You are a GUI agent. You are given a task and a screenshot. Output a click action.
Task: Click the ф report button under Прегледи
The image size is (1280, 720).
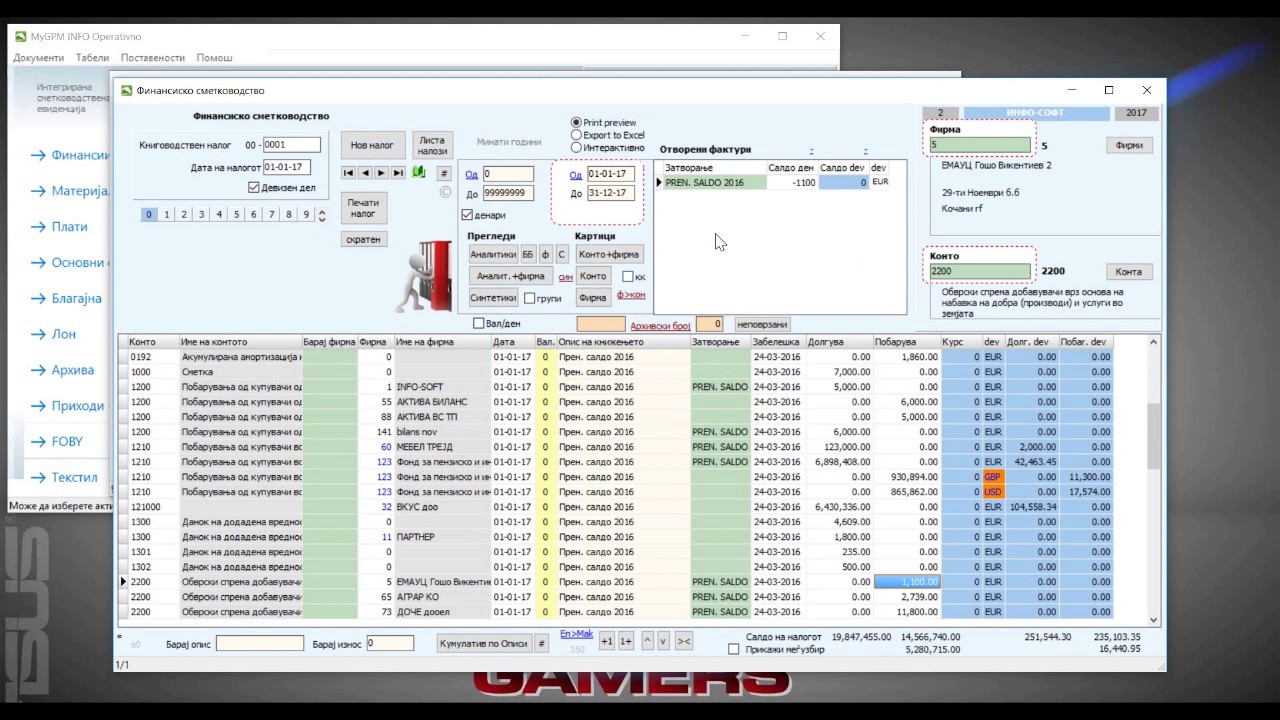pyautogui.click(x=545, y=254)
